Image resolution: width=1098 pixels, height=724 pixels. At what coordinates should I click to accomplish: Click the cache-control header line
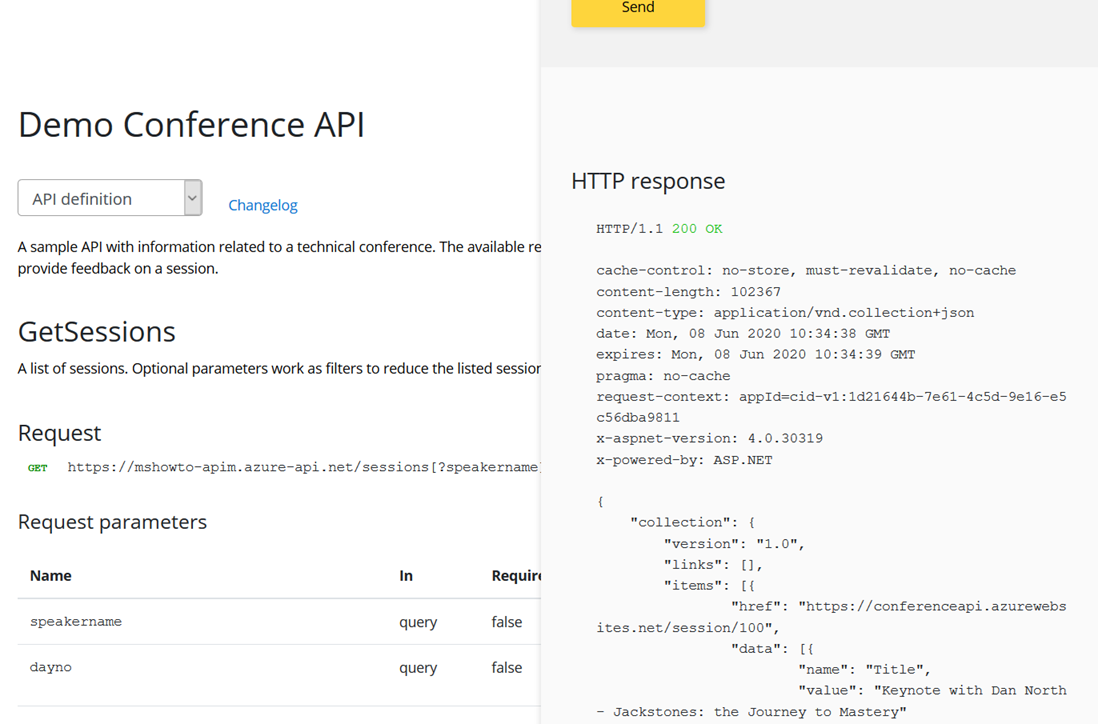pyautogui.click(x=806, y=271)
